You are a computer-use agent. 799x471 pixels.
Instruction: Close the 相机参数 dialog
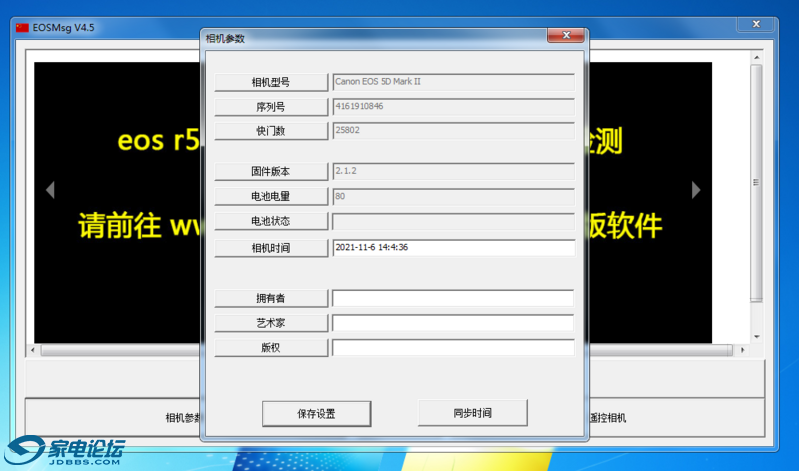[566, 35]
